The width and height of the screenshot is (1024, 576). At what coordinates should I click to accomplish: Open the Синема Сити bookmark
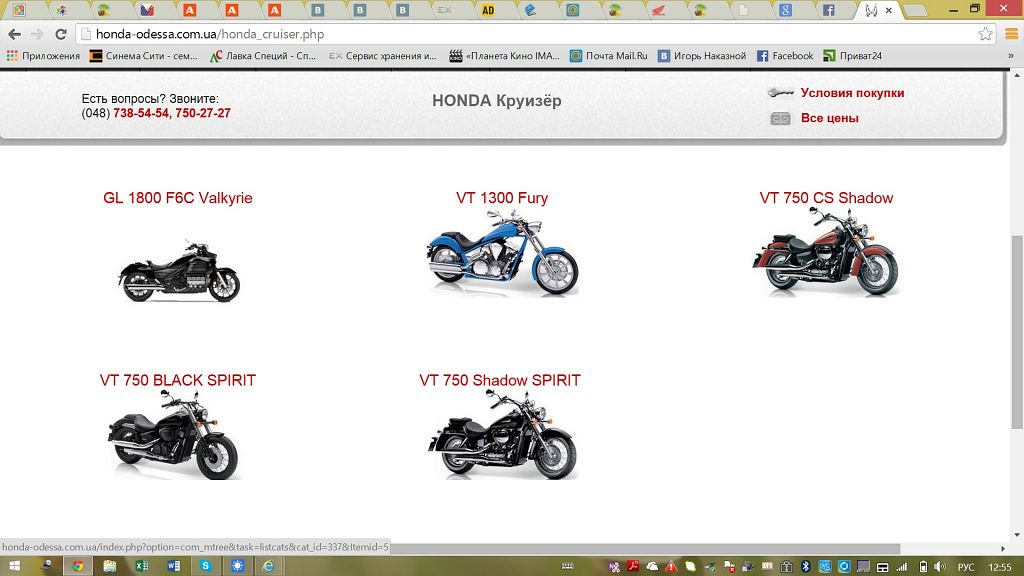coord(144,56)
